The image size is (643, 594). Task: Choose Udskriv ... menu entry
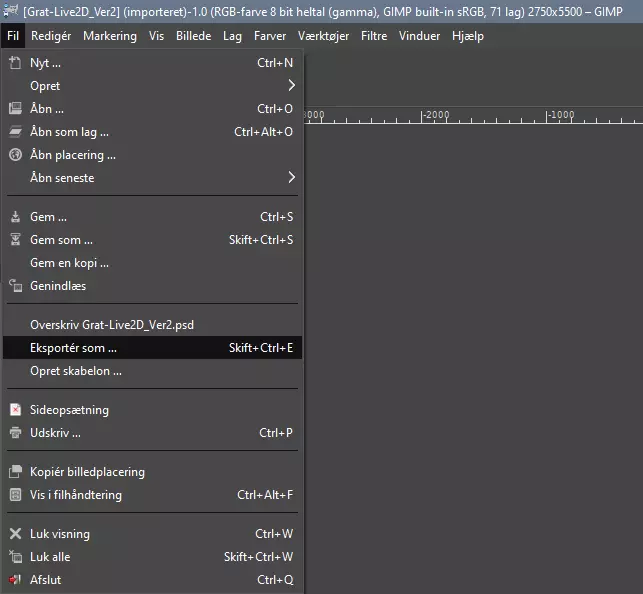(x=152, y=432)
